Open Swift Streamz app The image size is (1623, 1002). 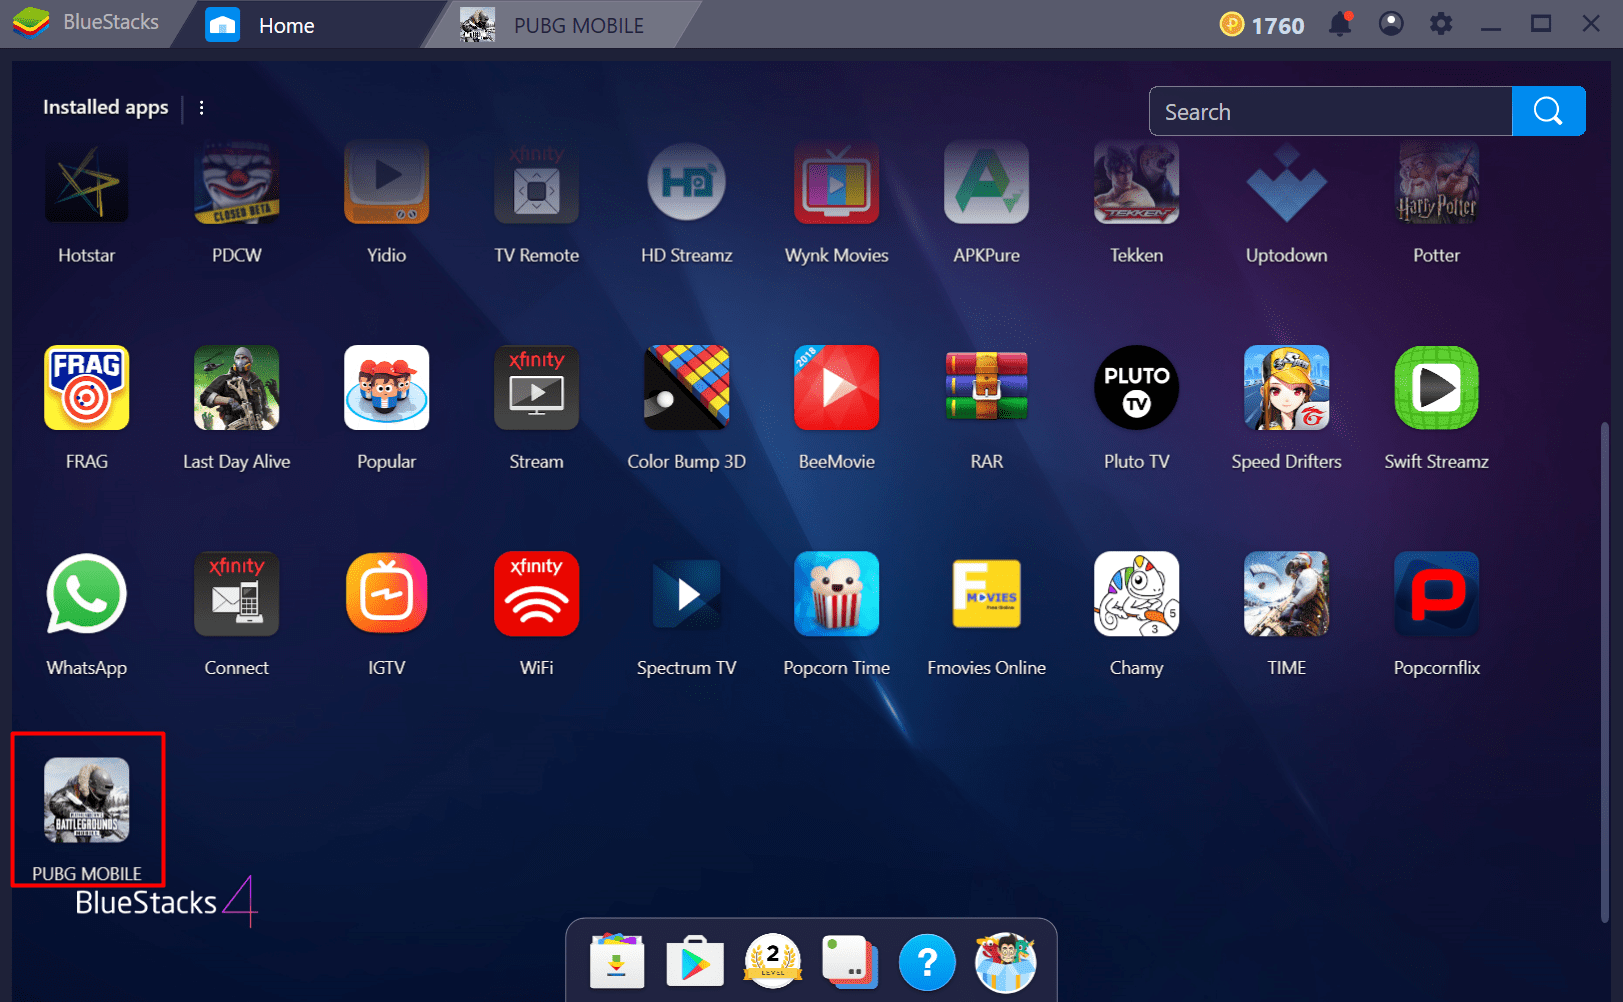1437,388
